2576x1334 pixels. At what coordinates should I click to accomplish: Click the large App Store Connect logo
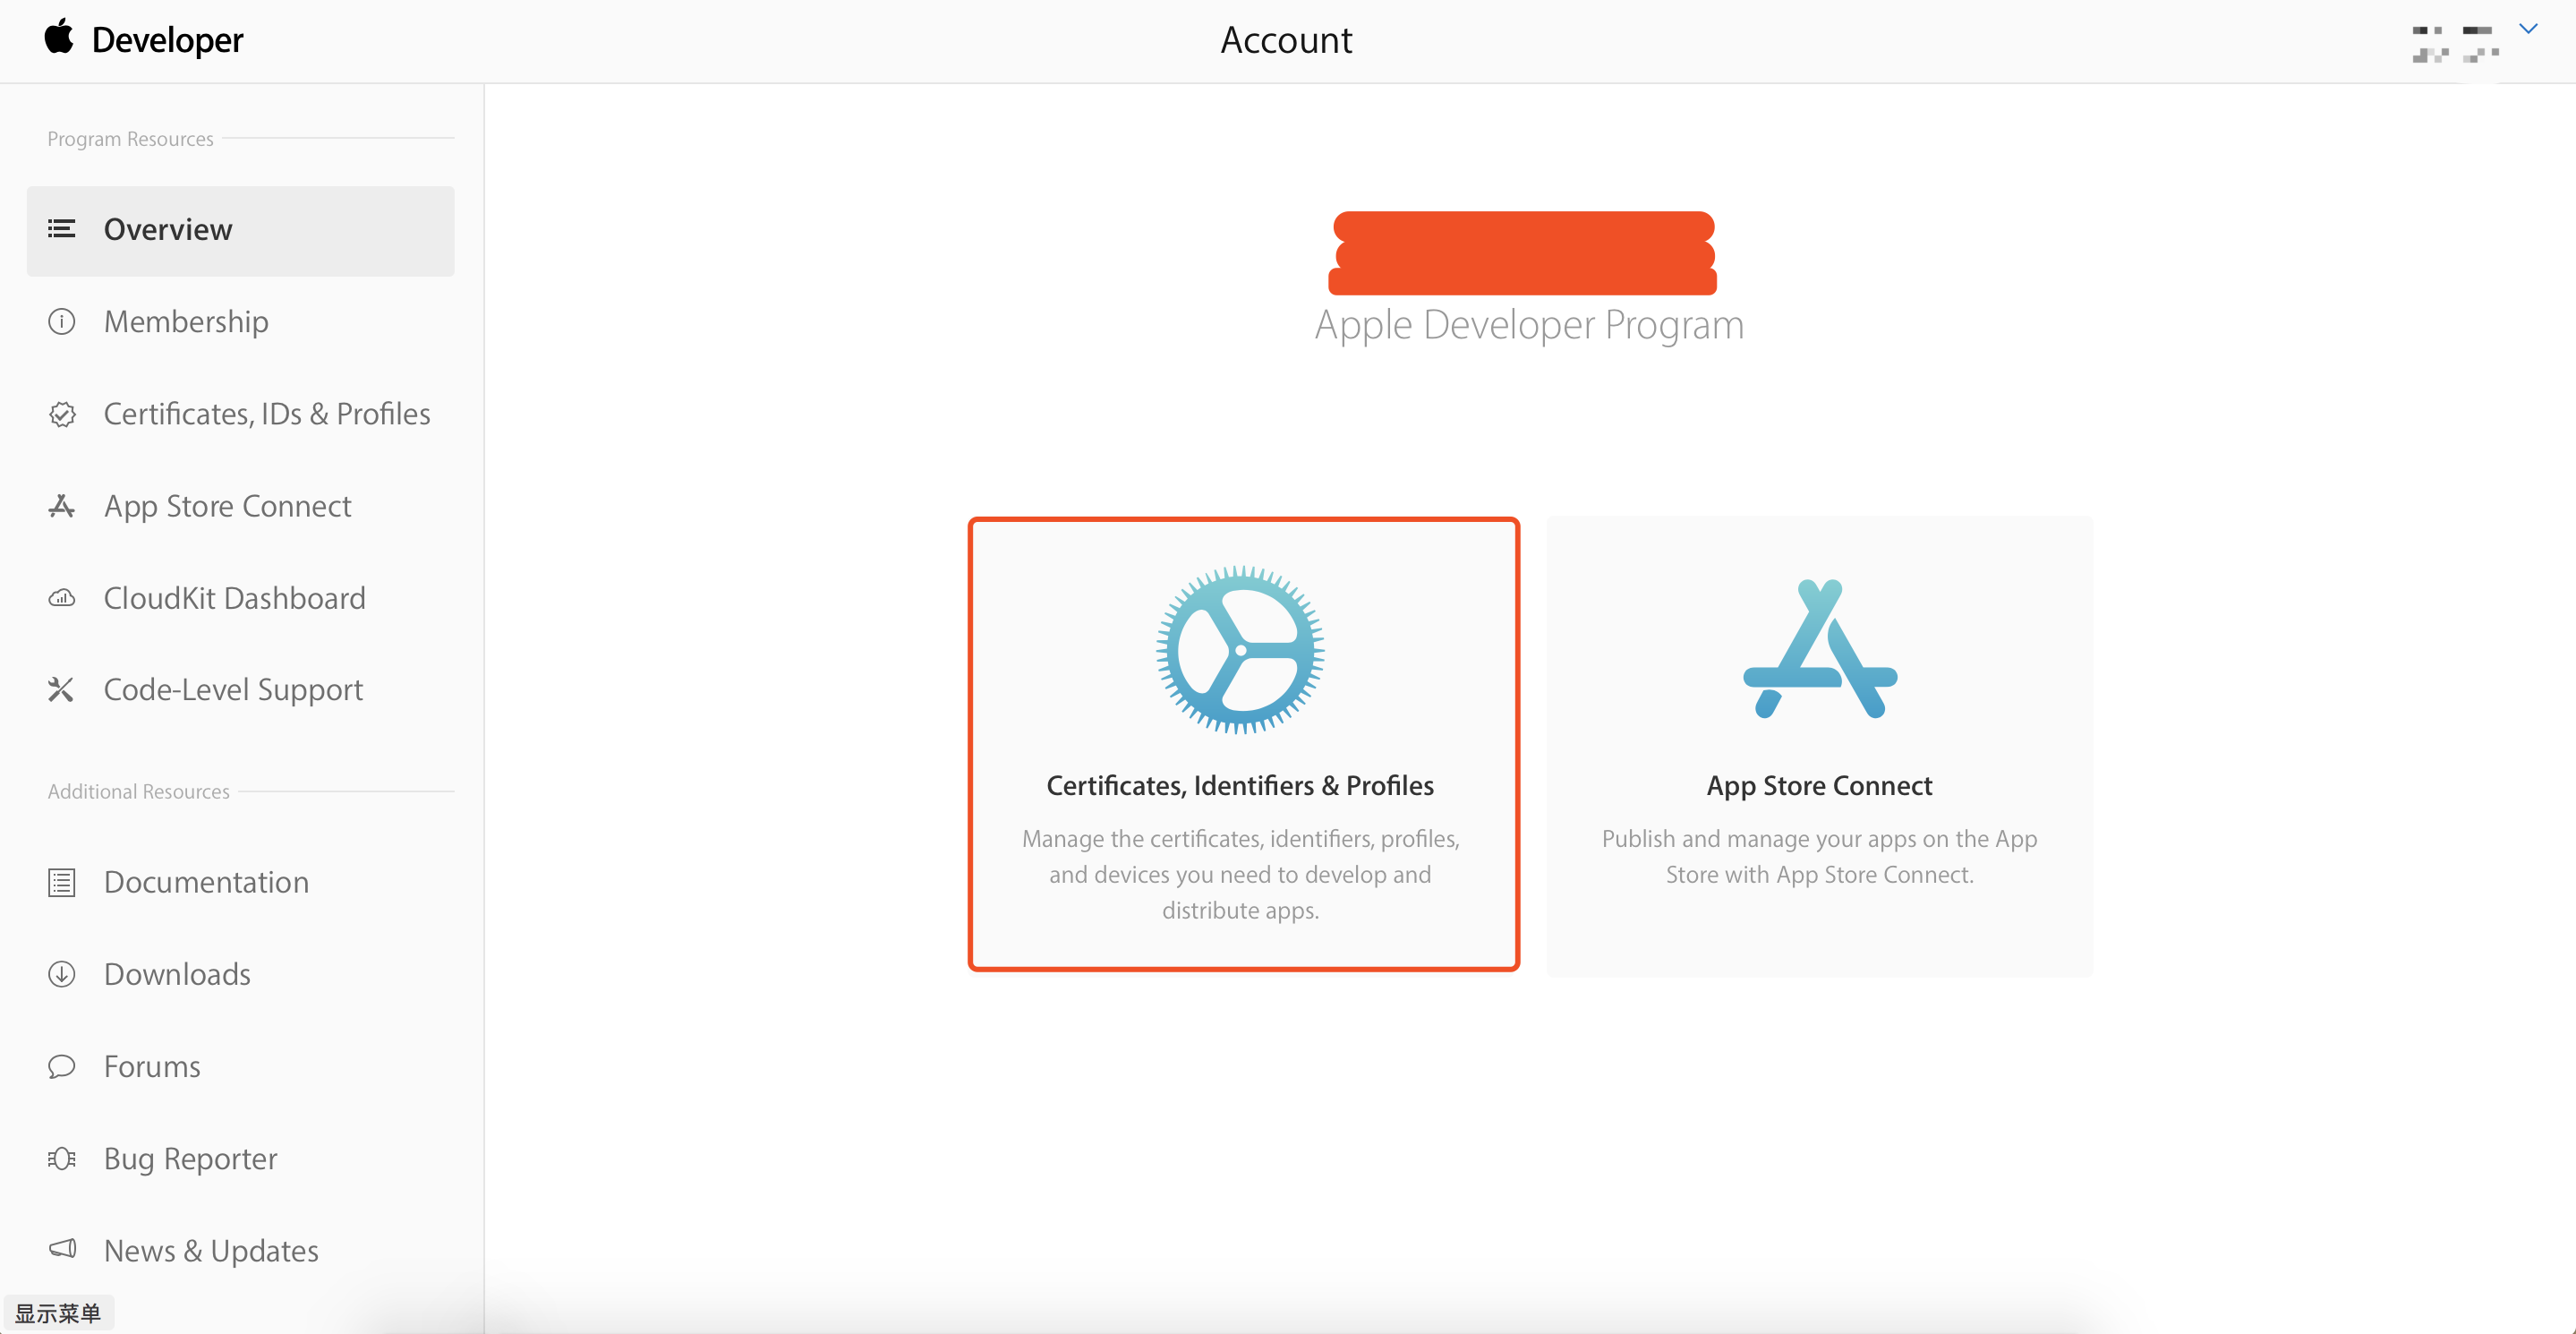[1819, 650]
